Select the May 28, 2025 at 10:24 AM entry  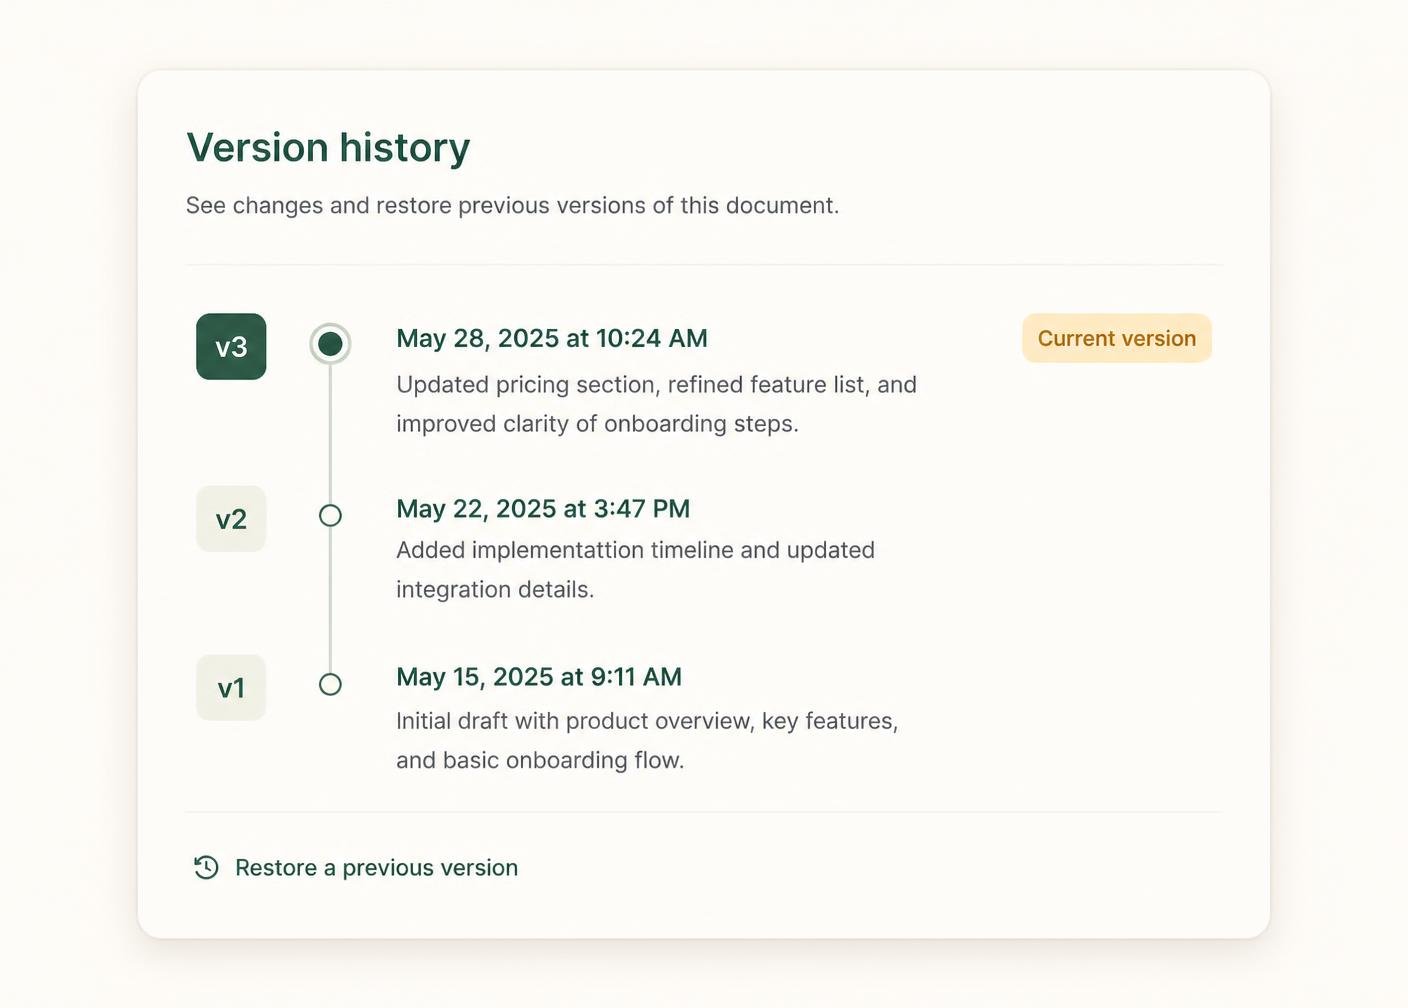(552, 338)
